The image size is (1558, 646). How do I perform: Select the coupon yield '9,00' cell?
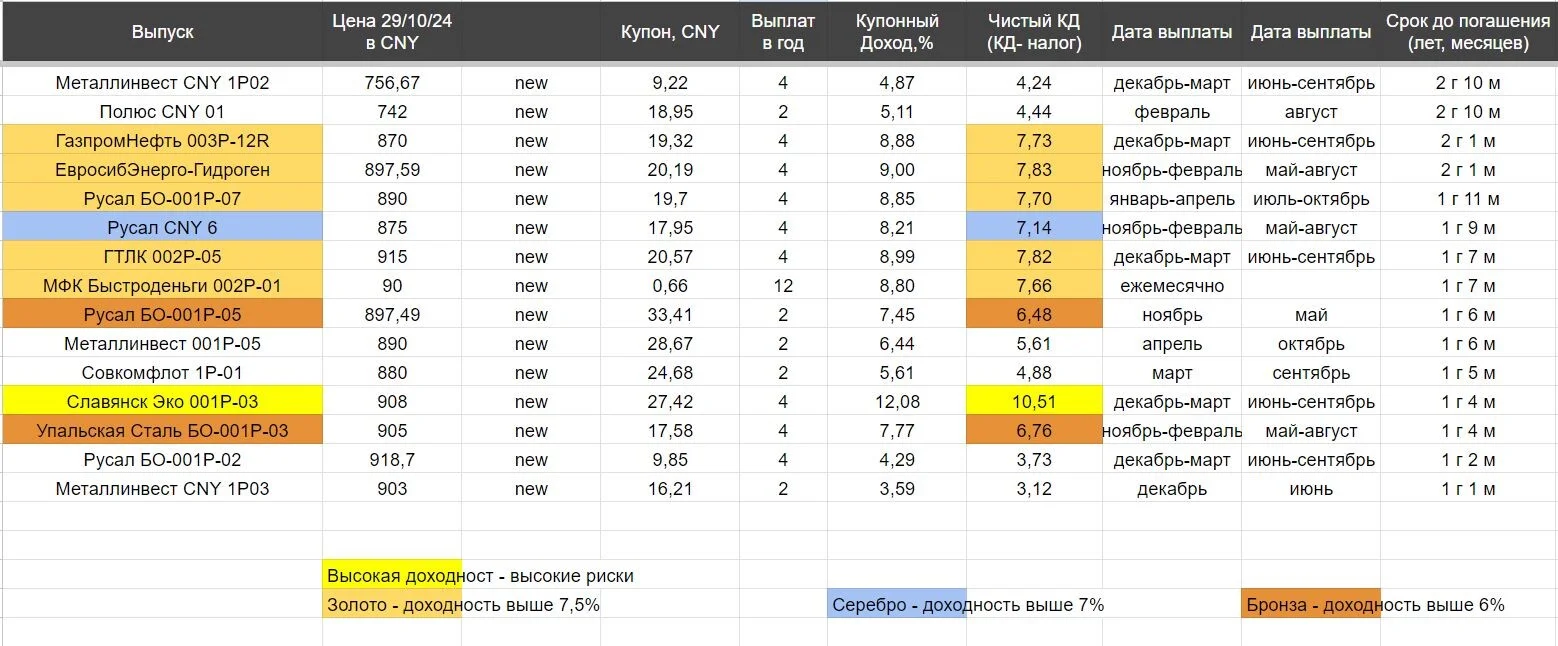[897, 170]
